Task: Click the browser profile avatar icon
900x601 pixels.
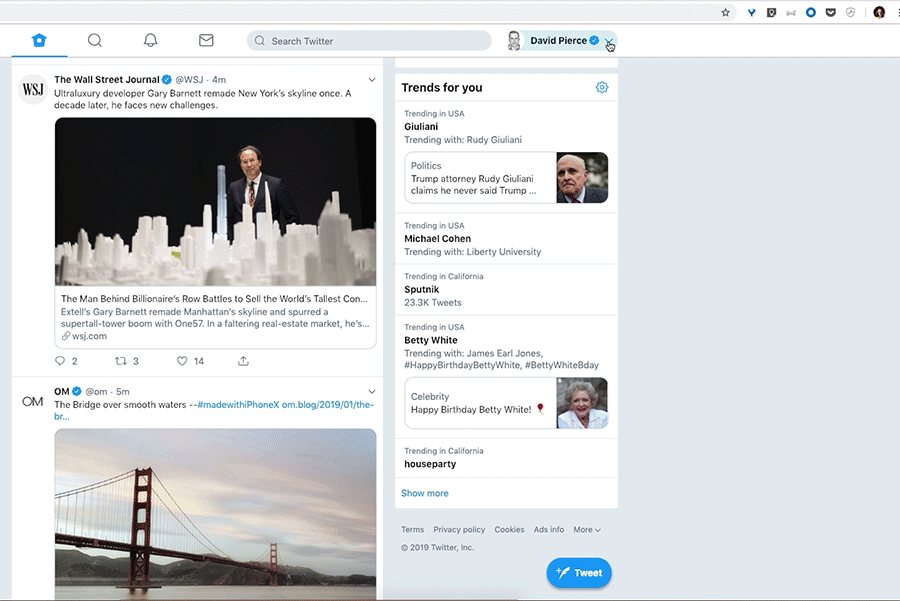Action: (x=879, y=12)
